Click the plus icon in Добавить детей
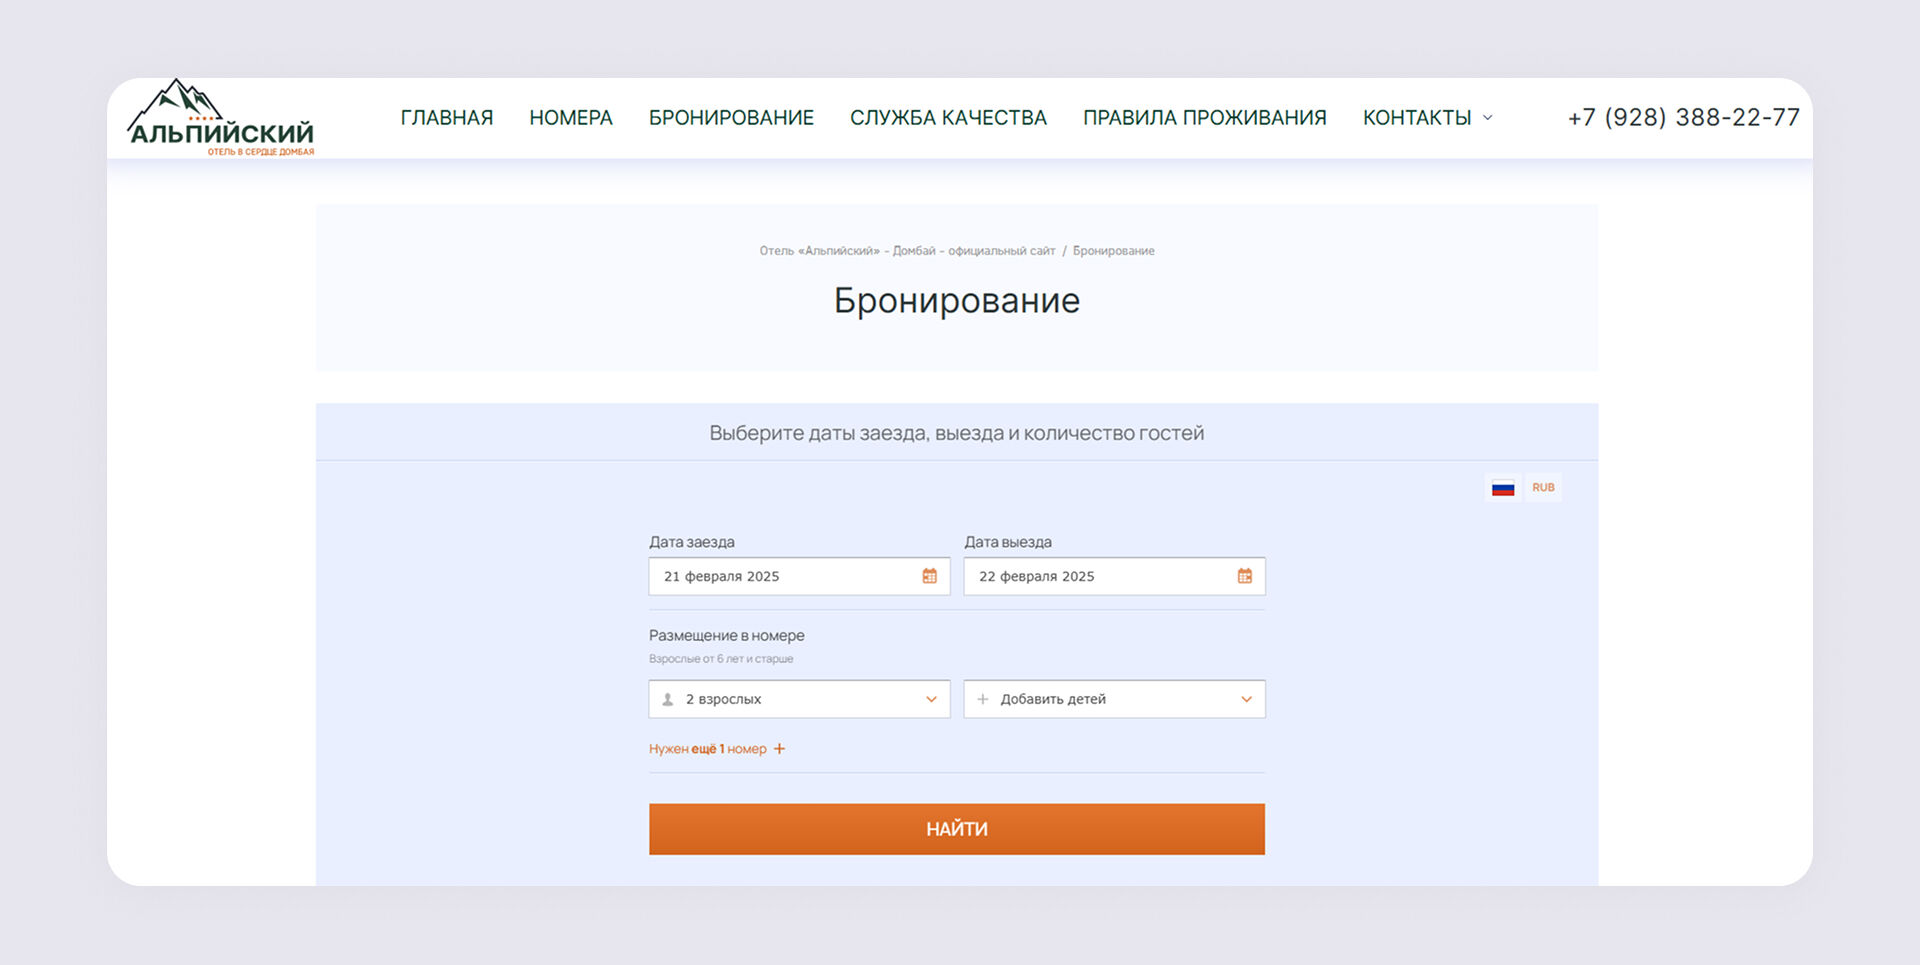 [983, 700]
